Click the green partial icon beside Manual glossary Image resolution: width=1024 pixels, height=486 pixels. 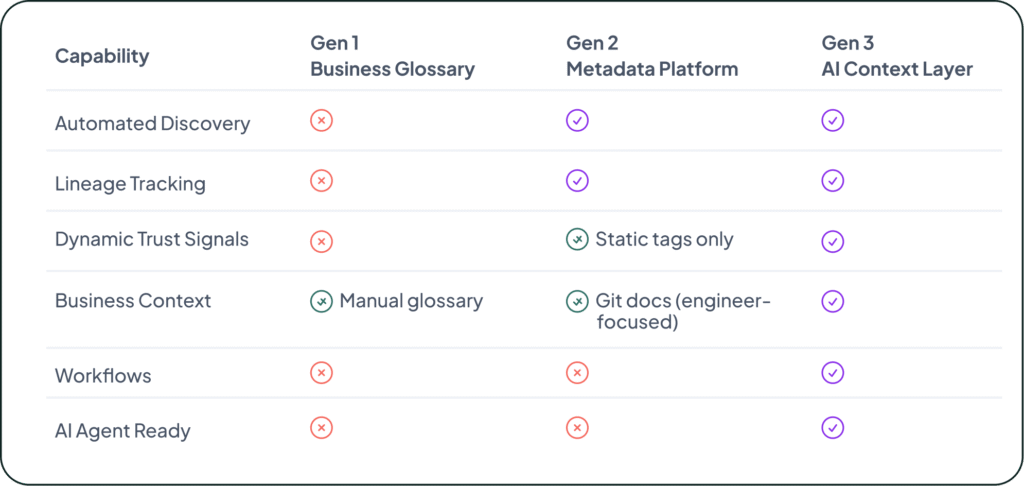coord(321,300)
